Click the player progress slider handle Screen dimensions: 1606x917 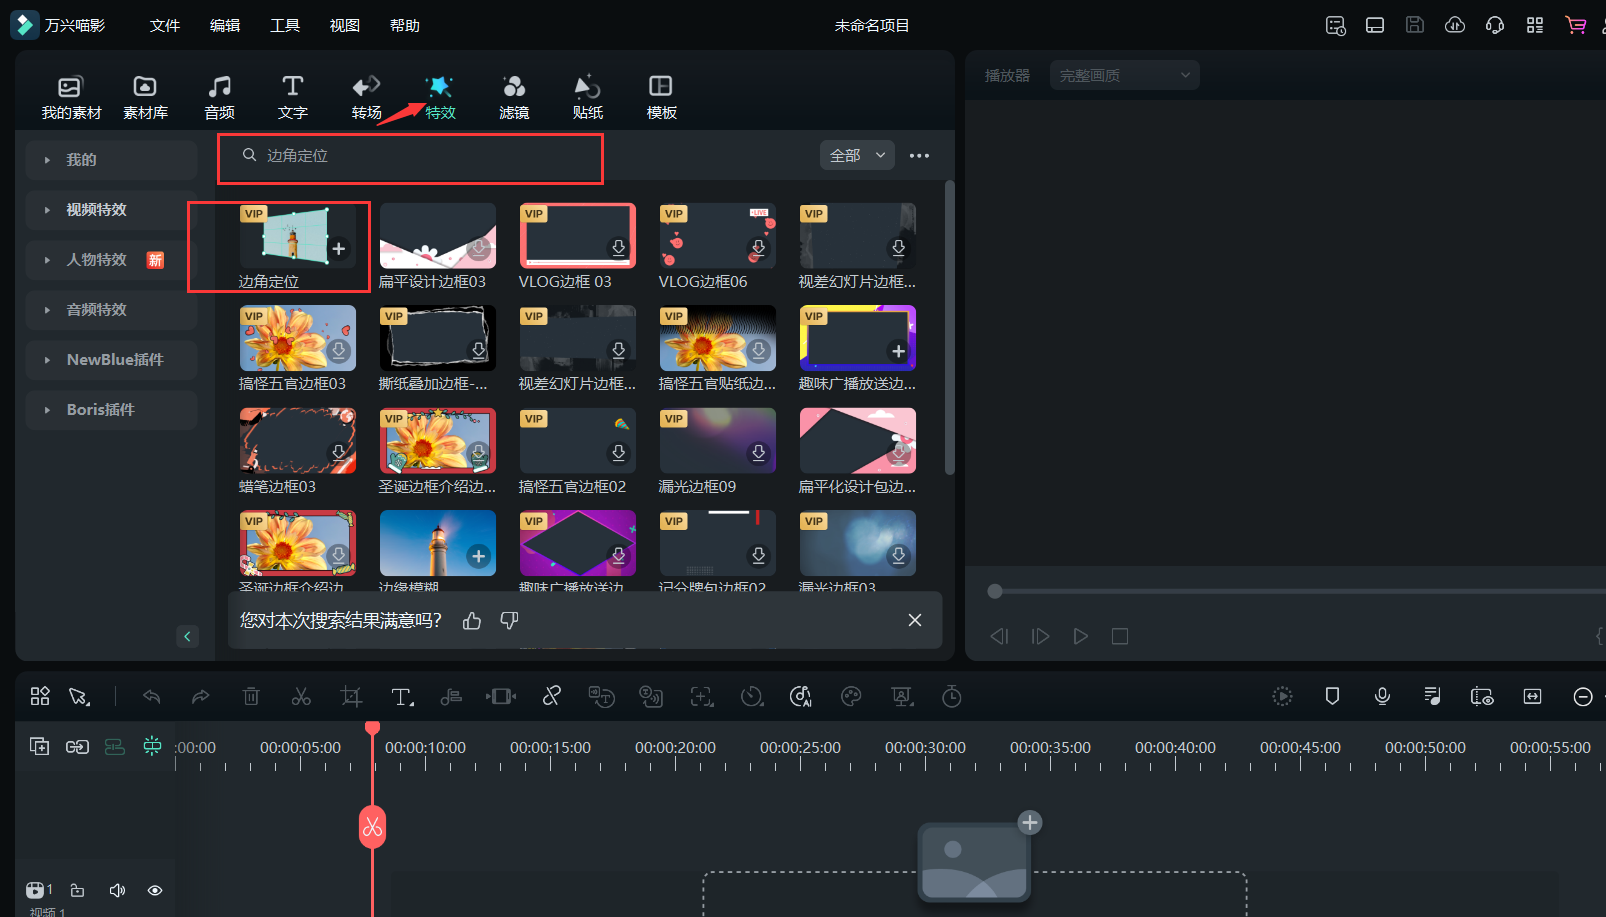(x=995, y=591)
